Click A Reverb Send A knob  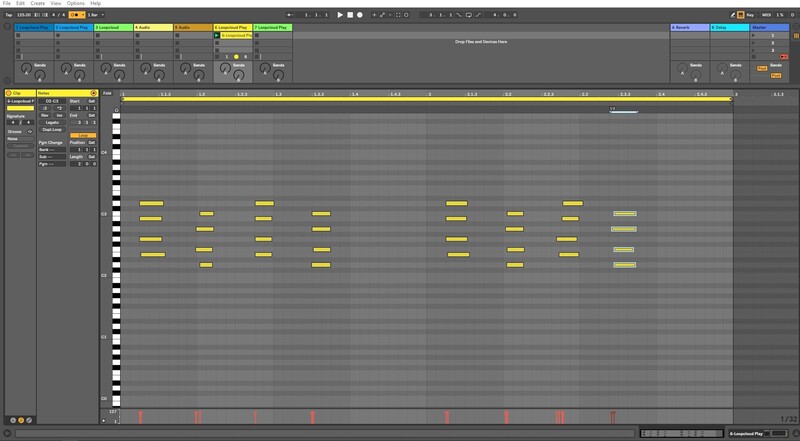coord(682,68)
